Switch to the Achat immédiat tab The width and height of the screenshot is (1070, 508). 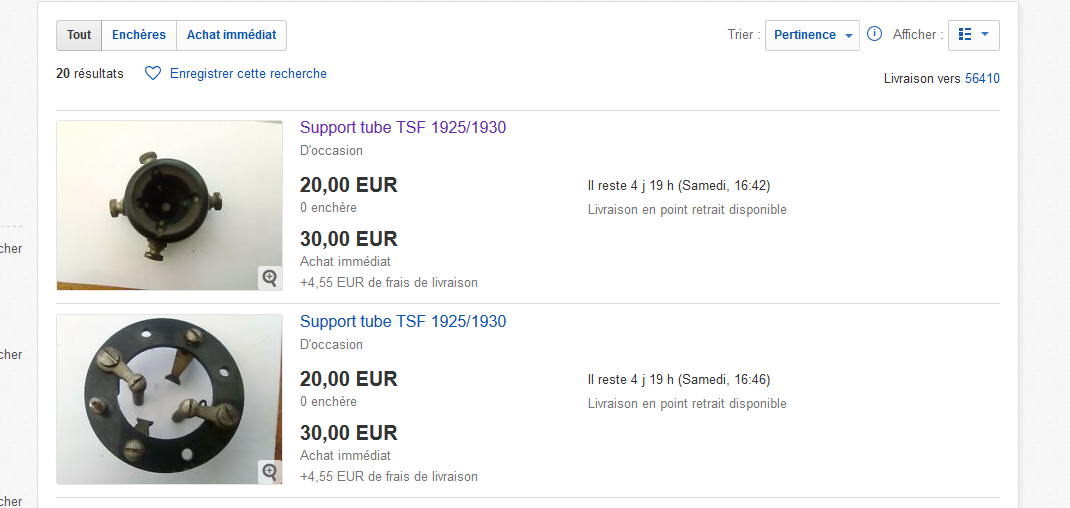231,35
